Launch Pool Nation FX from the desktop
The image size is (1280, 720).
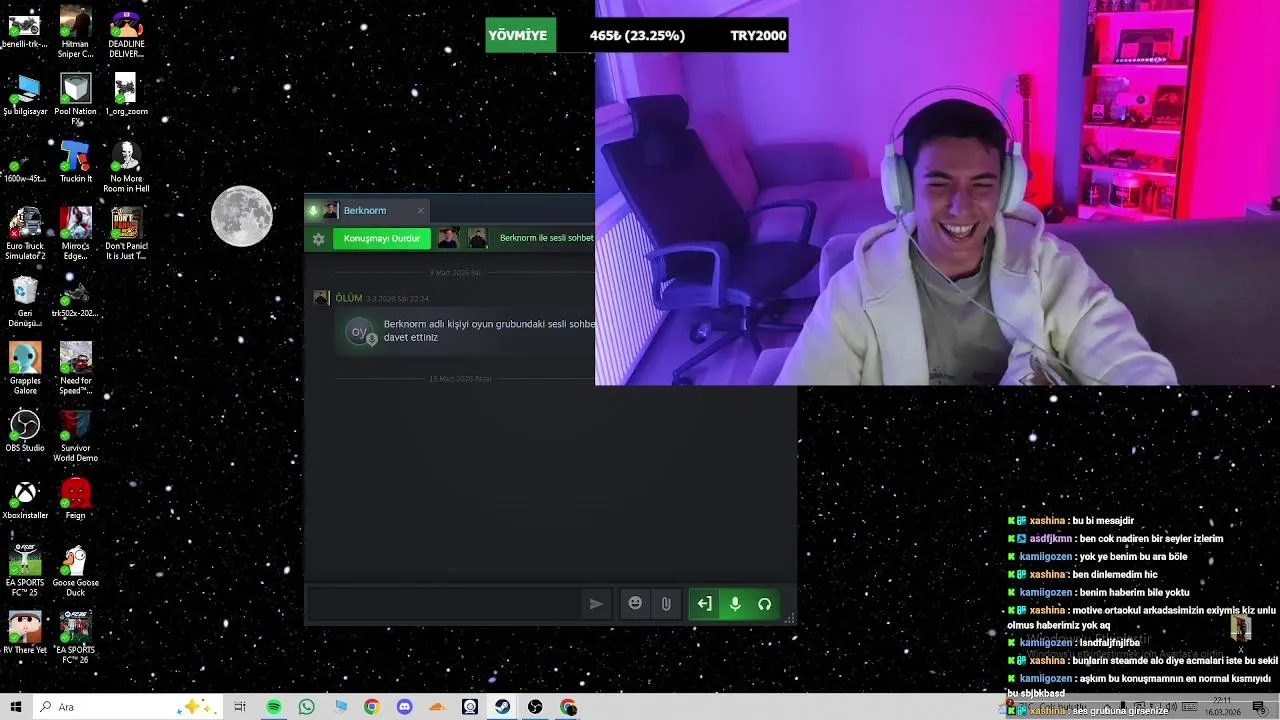[75, 99]
